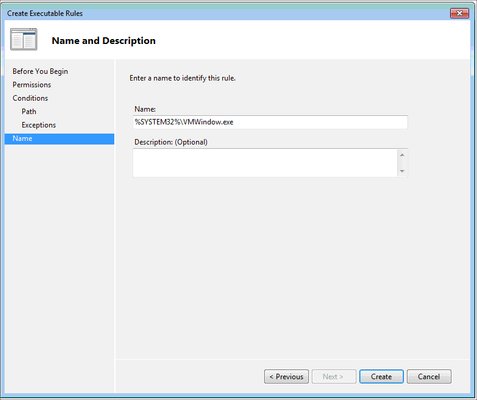Cancel the rule creation wizard
This screenshot has width=477, height=400.
point(429,377)
